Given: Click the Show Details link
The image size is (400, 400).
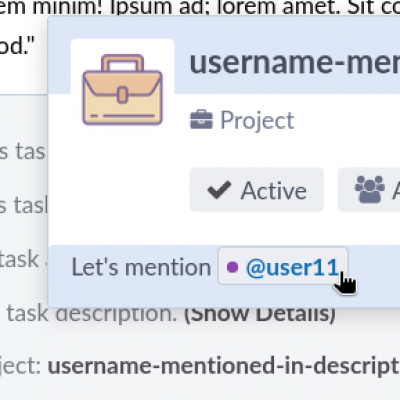Looking at the screenshot, I should (260, 314).
